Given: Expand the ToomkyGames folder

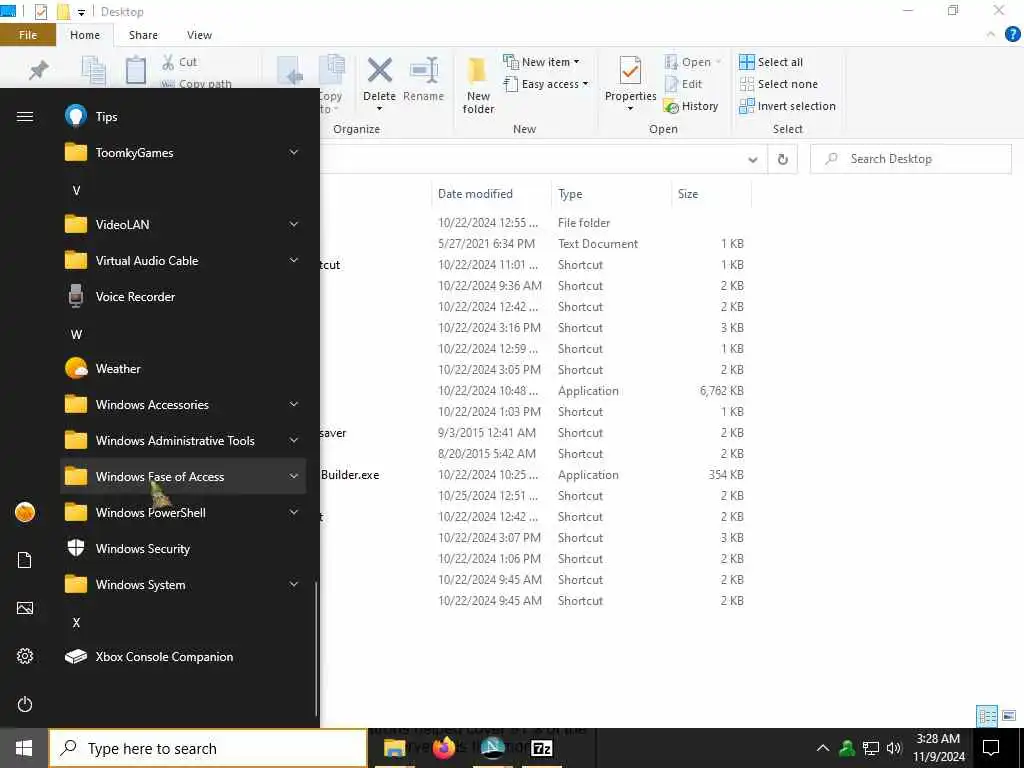Looking at the screenshot, I should click(x=294, y=153).
